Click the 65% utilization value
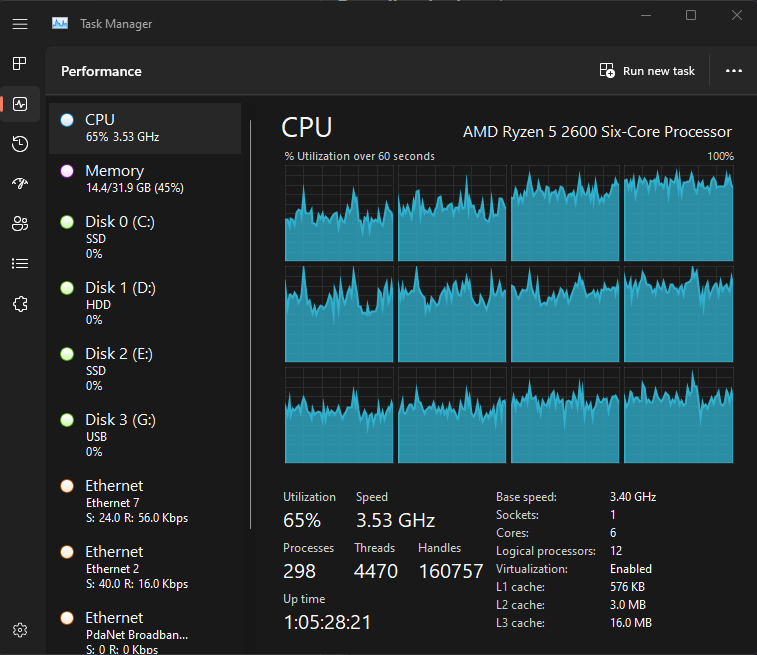The height and width of the screenshot is (655, 757). coord(302,520)
